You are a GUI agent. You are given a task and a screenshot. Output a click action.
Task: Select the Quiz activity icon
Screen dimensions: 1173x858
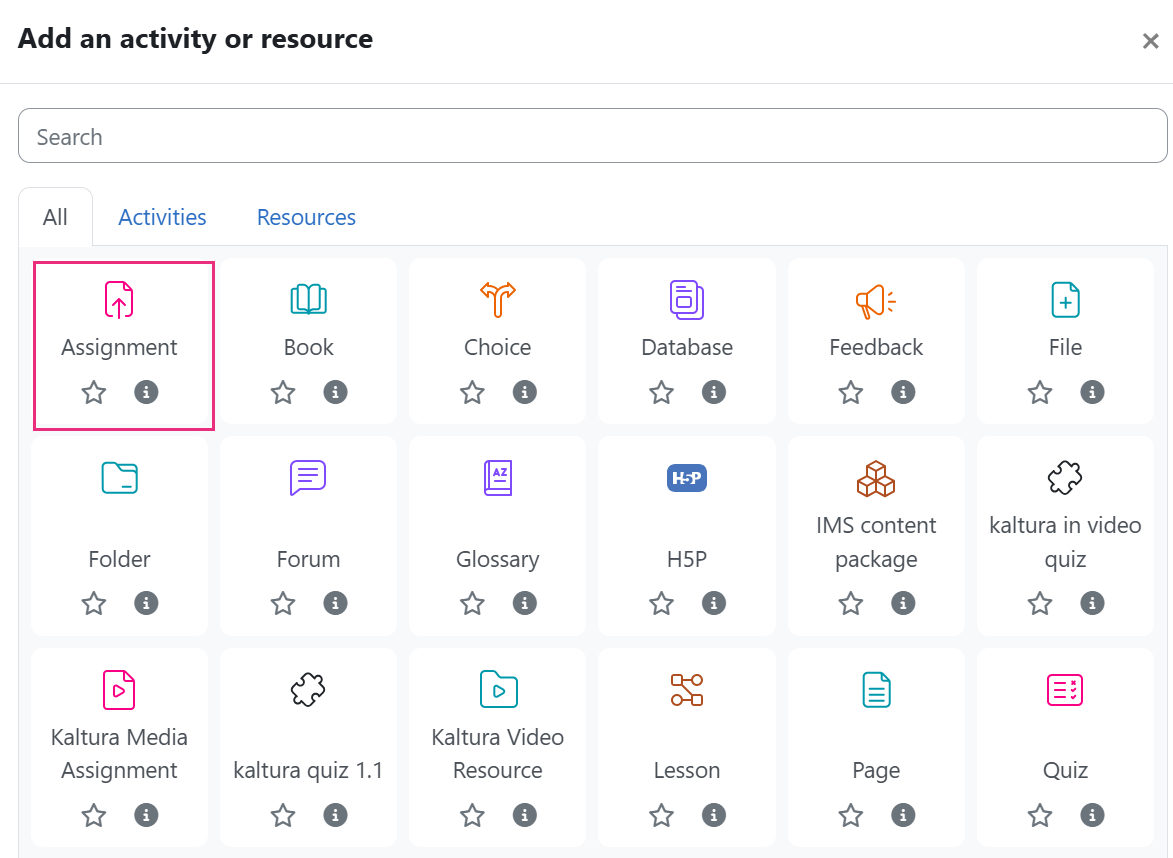tap(1065, 690)
